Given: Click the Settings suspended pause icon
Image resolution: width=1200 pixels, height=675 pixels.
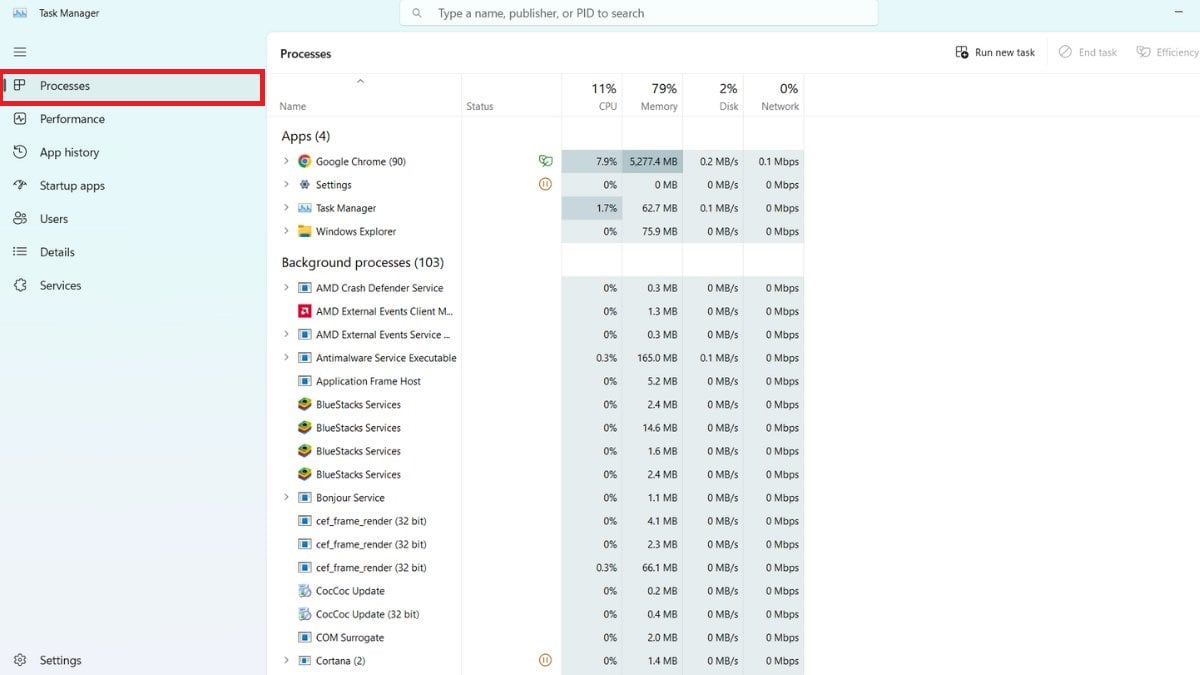Looking at the screenshot, I should coord(545,184).
